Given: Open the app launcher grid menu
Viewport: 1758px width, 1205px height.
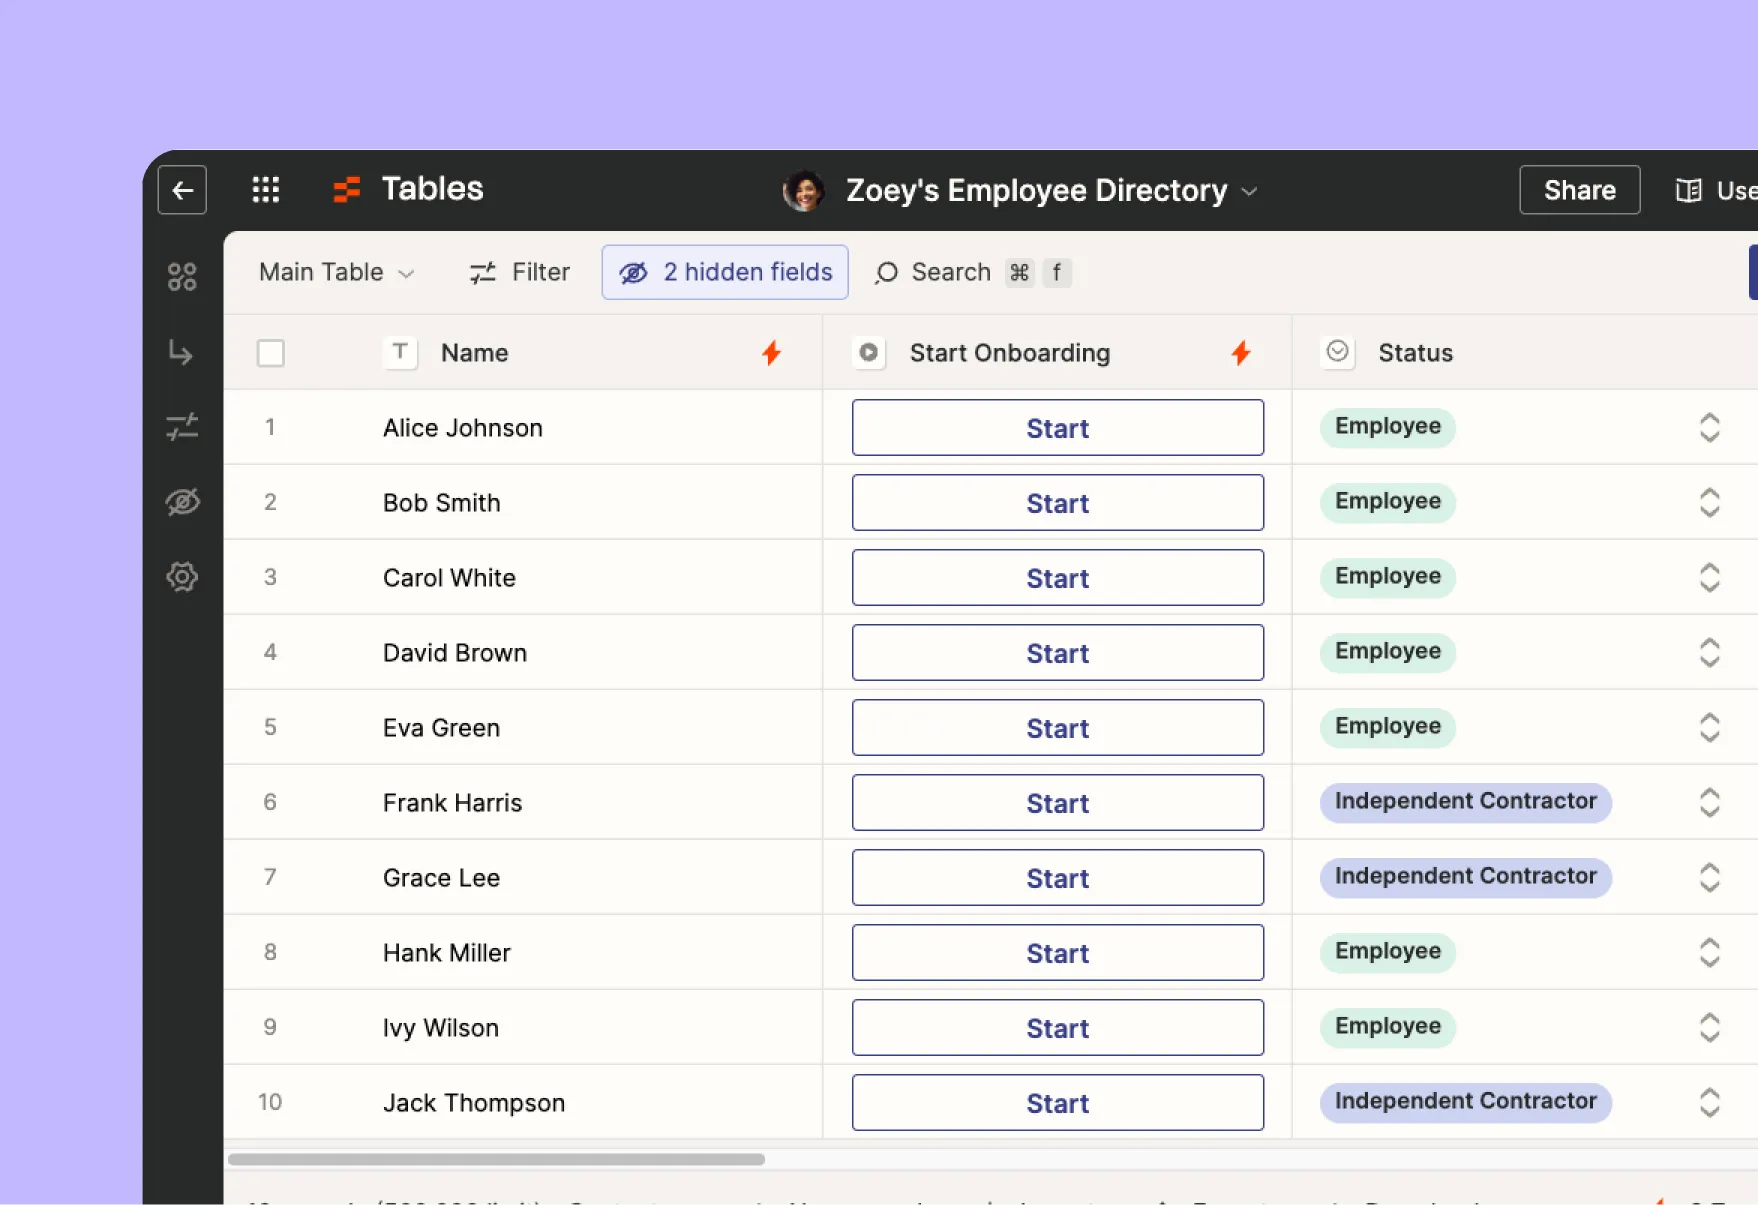Looking at the screenshot, I should [x=265, y=189].
